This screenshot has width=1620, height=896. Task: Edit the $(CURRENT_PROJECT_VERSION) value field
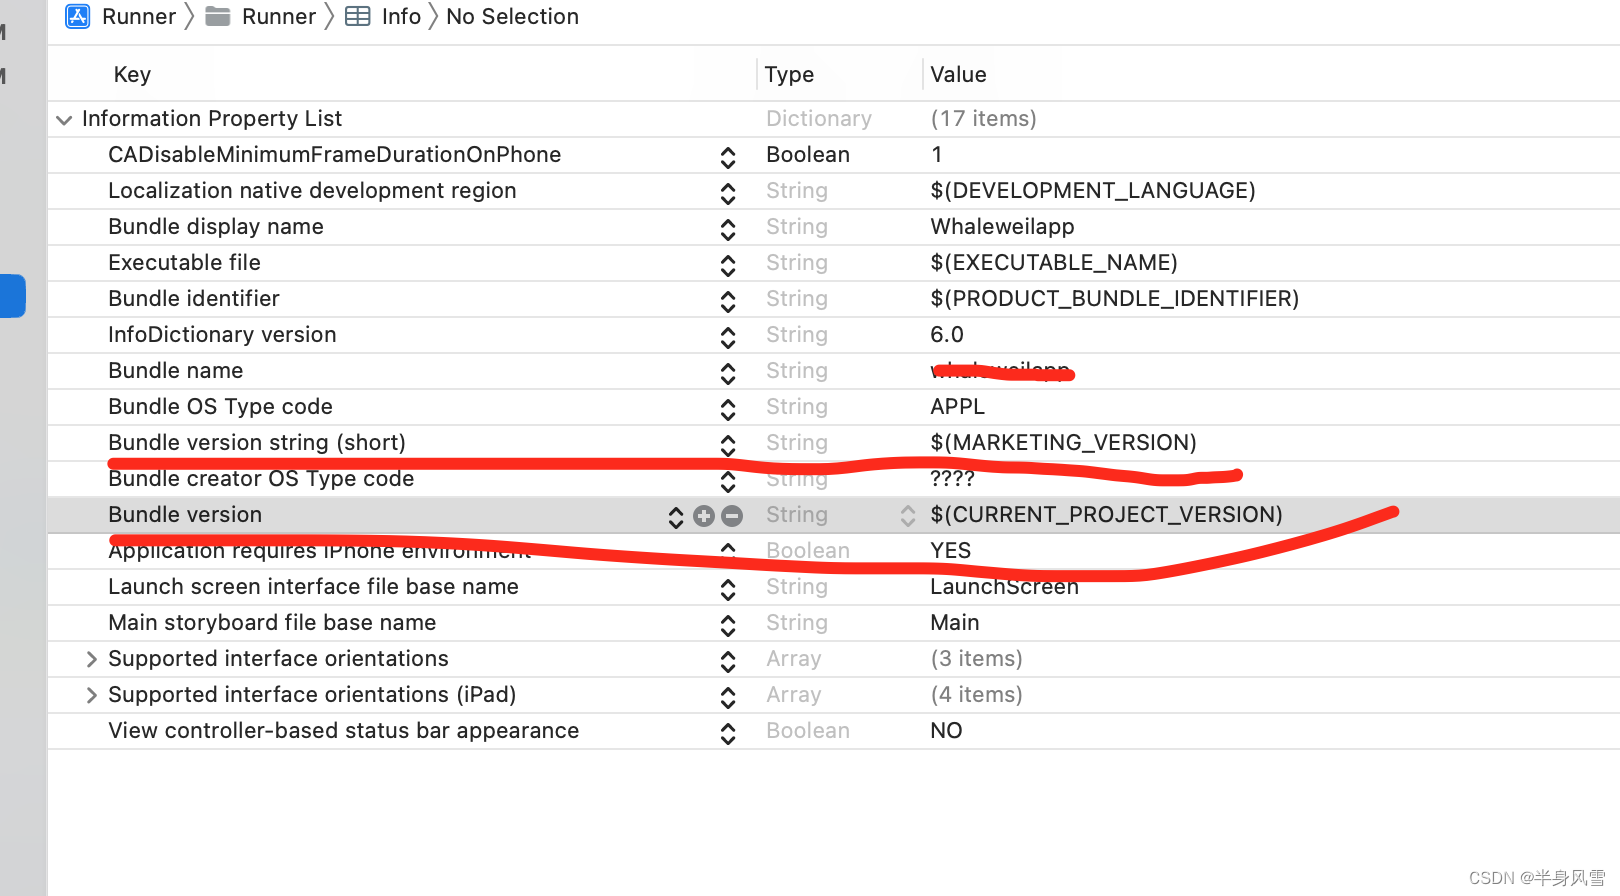point(1106,515)
